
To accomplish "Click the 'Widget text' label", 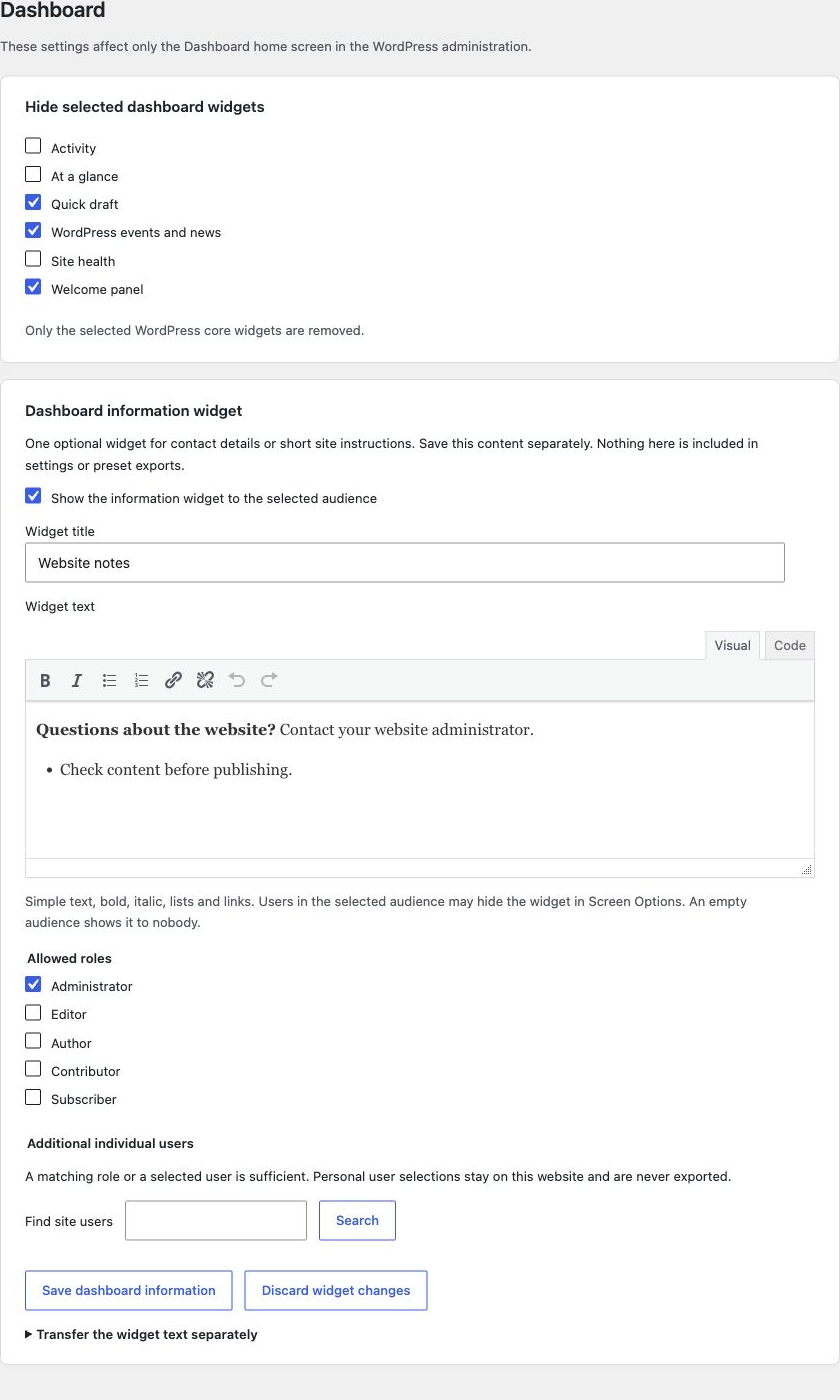I will [60, 606].
